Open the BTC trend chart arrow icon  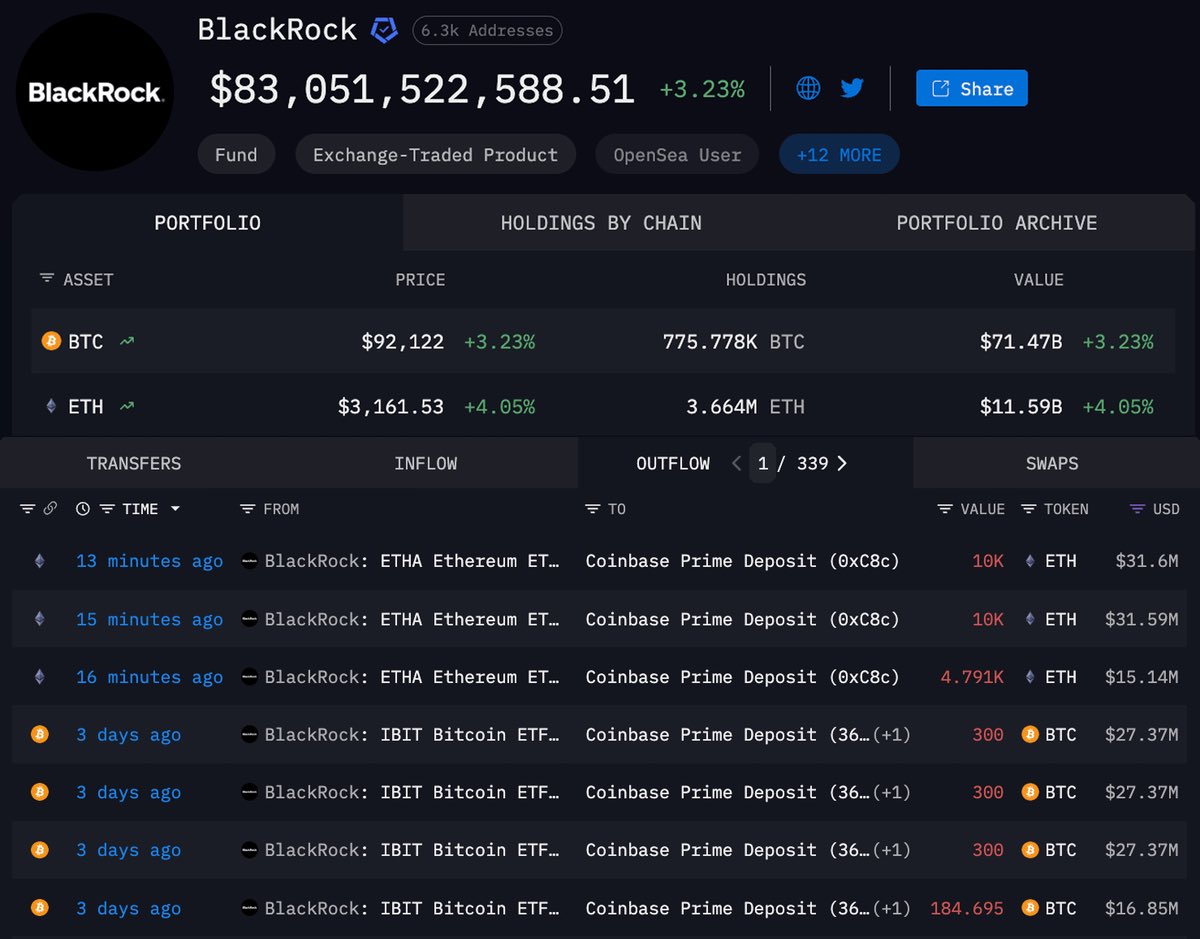click(x=127, y=341)
